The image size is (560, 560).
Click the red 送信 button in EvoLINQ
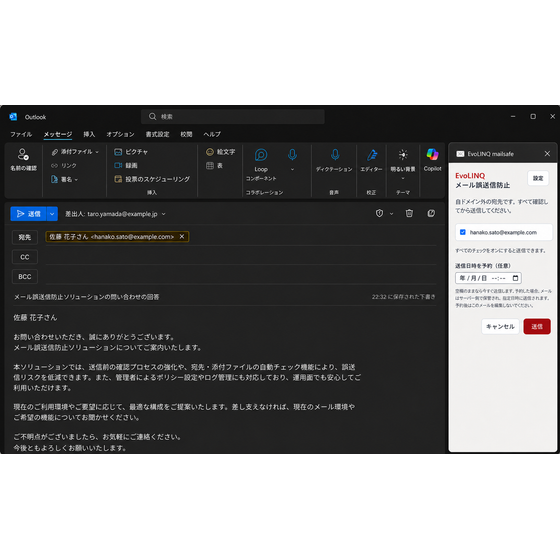(x=537, y=326)
